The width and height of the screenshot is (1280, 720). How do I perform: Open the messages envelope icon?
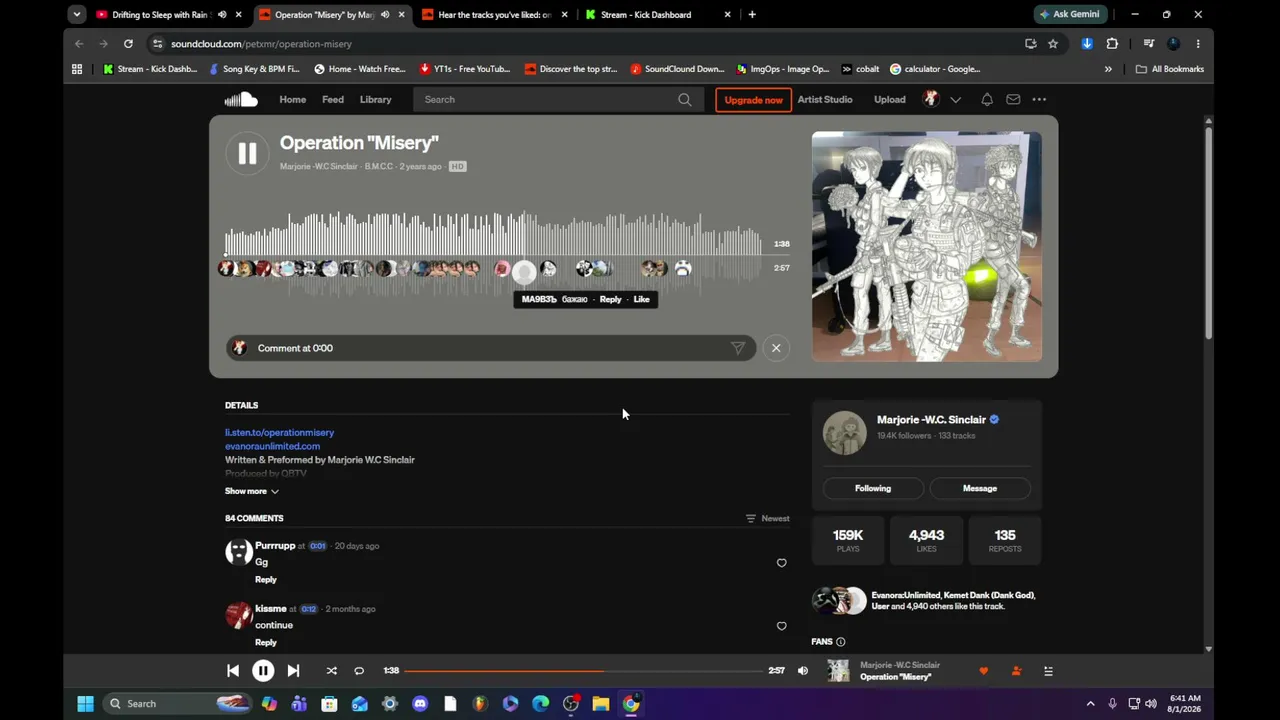(x=1013, y=99)
